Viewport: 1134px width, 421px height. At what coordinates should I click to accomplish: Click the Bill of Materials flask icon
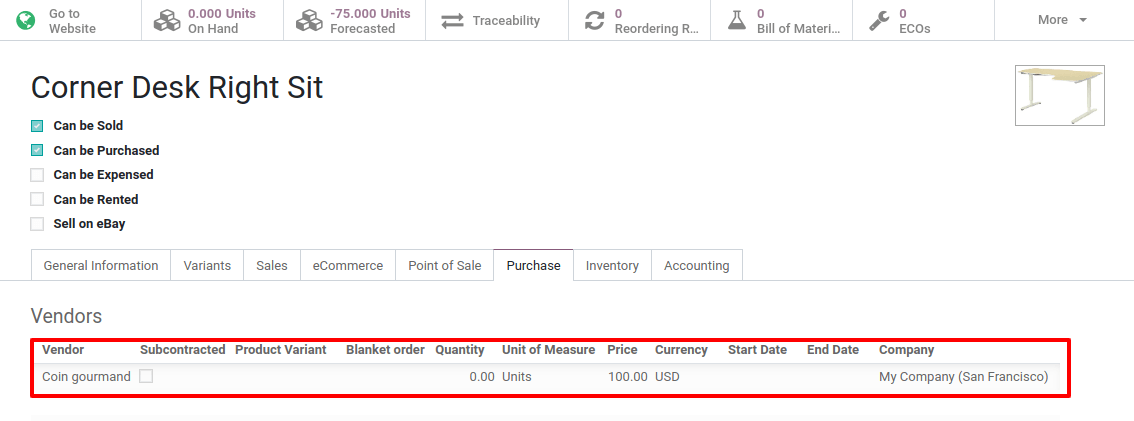[x=737, y=20]
